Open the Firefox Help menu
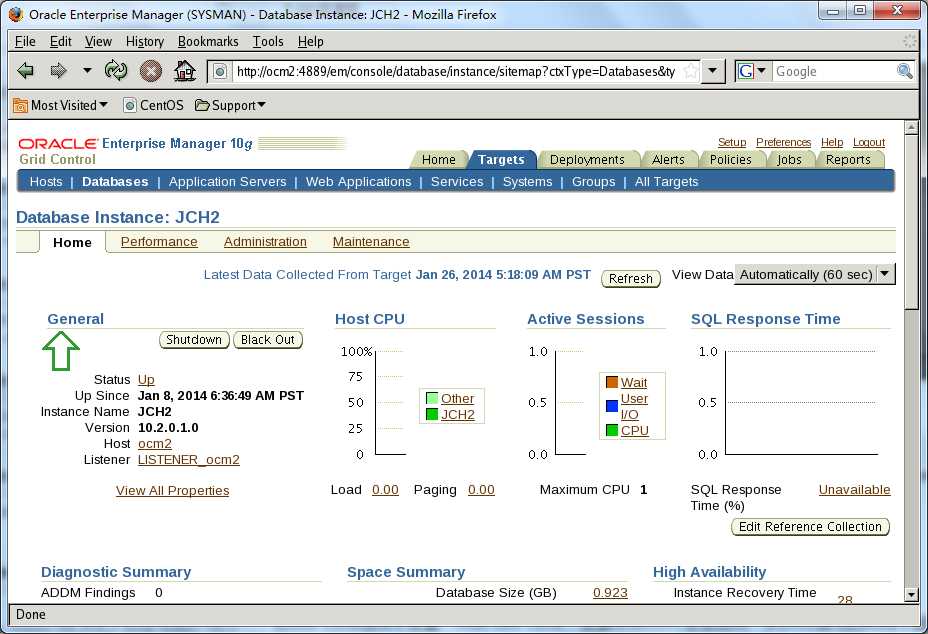 pos(310,41)
